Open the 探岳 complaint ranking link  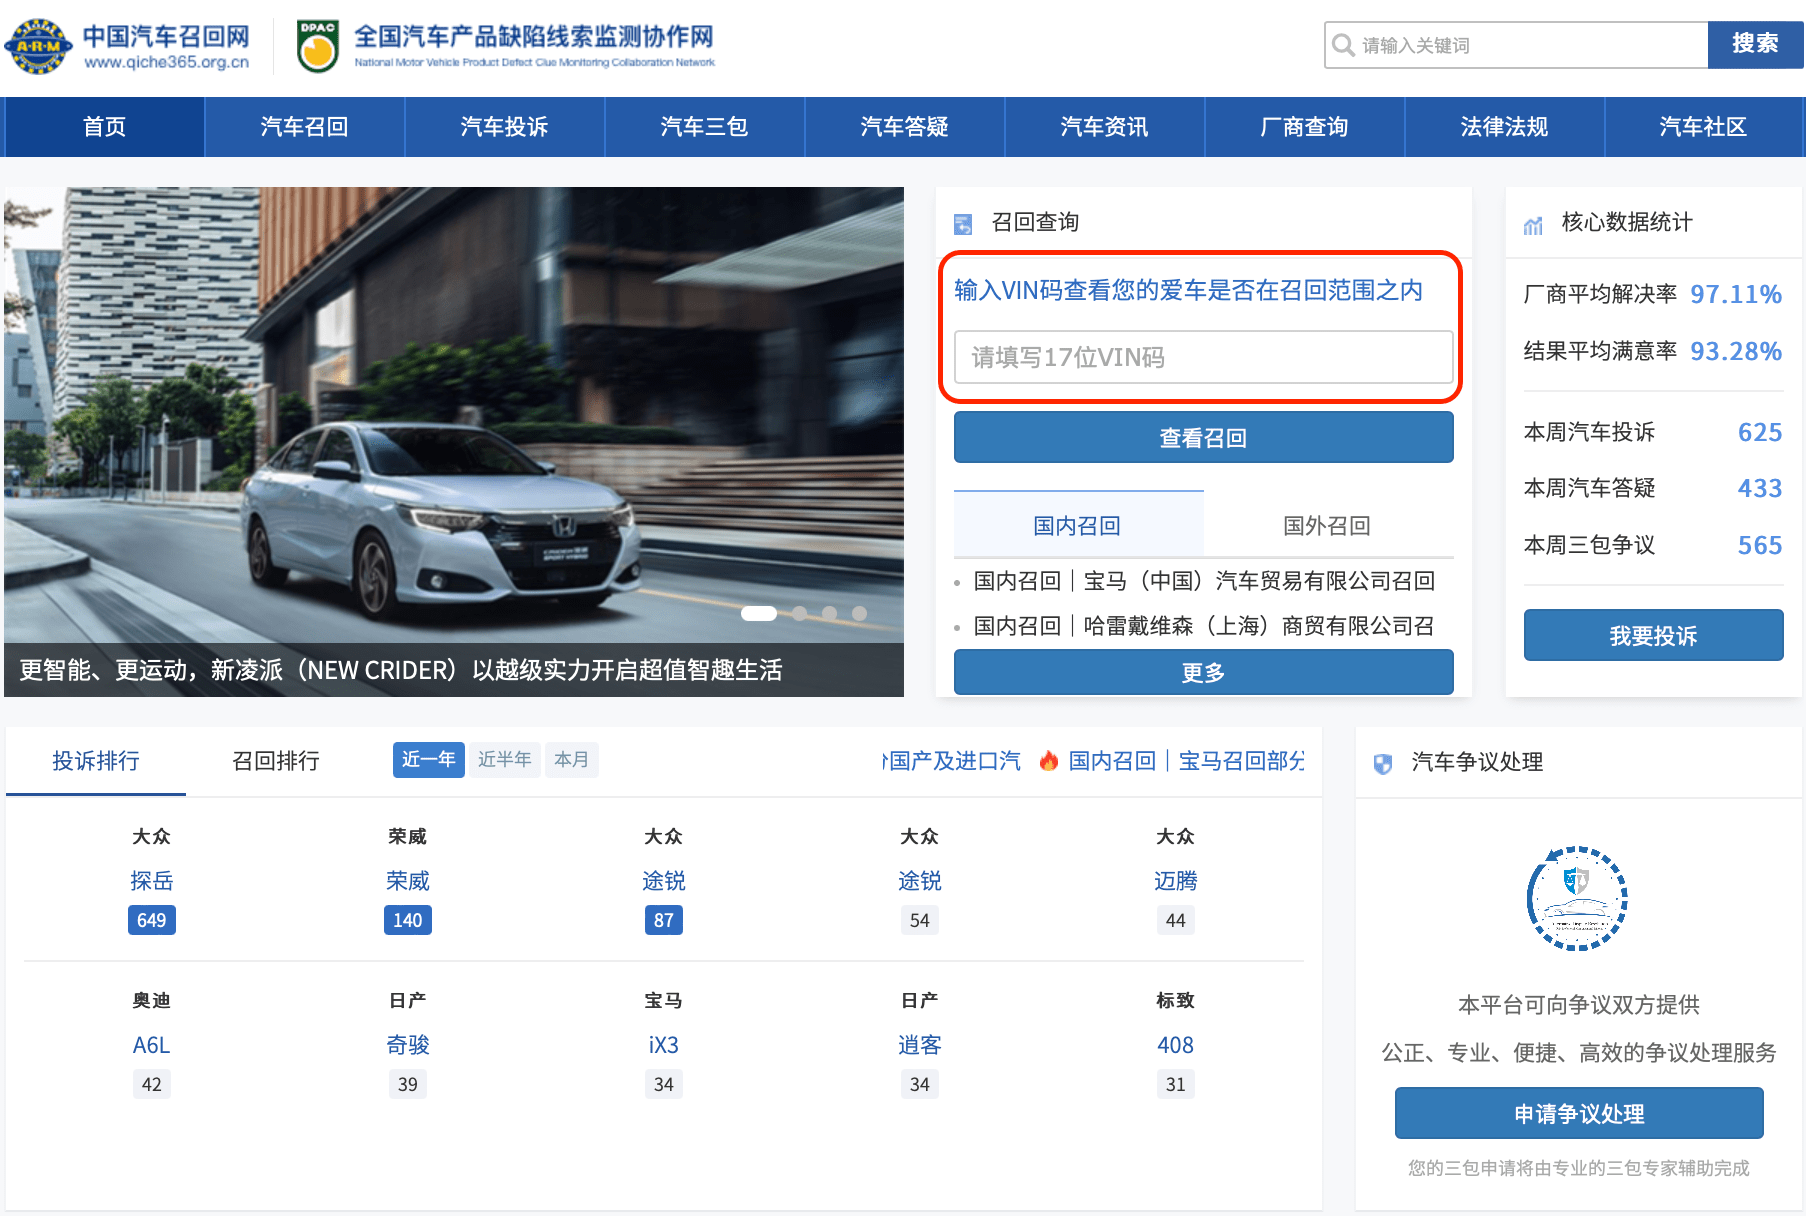(152, 881)
